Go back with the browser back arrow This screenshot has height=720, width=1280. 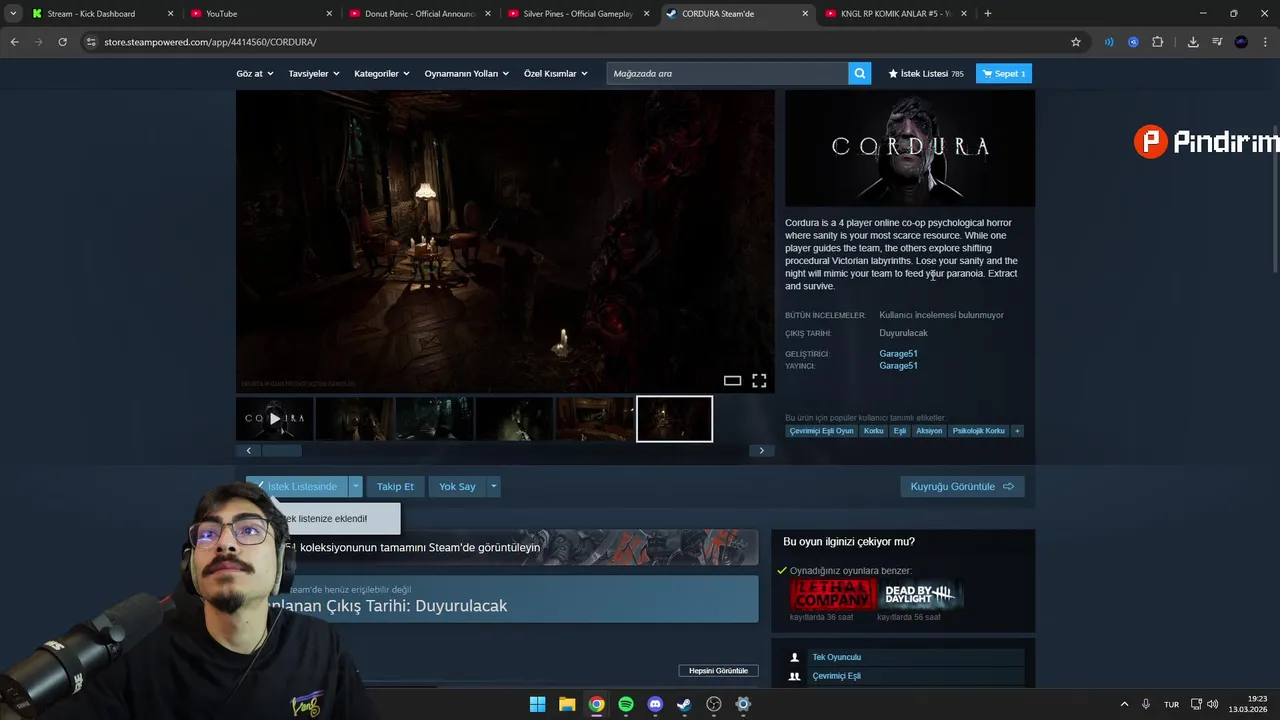pos(14,42)
